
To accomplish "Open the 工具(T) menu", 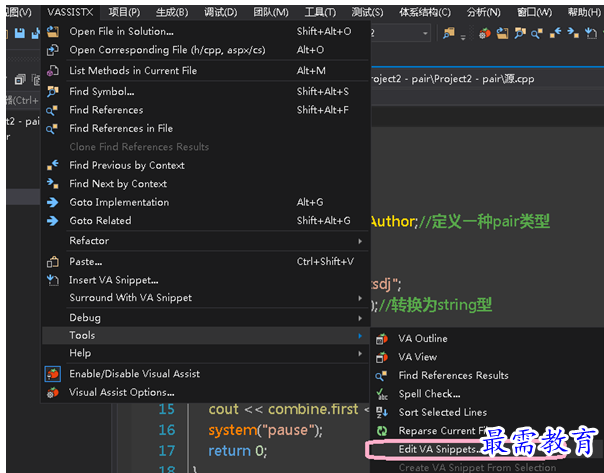I will (320, 12).
